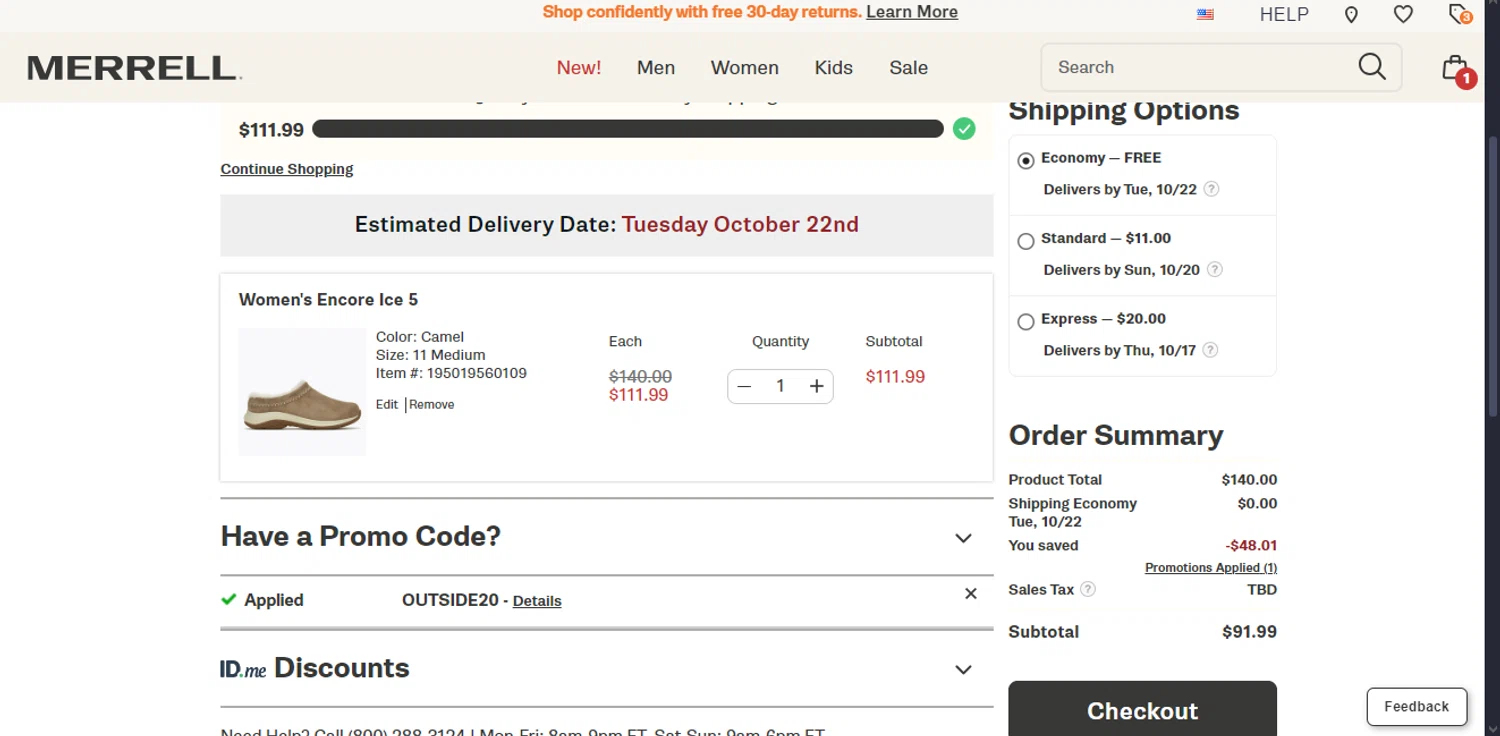Screen dimensions: 1500x736
Task: Click info icon beside Express delivery date
Action: (x=1210, y=350)
